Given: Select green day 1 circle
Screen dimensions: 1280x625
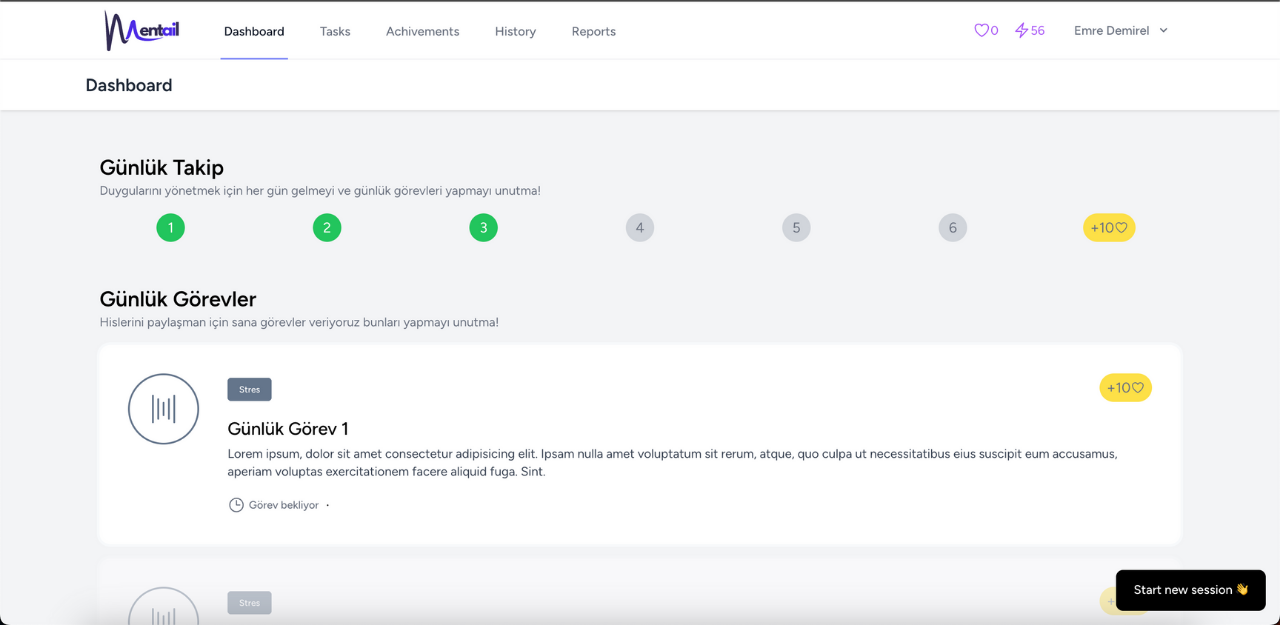Looking at the screenshot, I should pos(171,228).
